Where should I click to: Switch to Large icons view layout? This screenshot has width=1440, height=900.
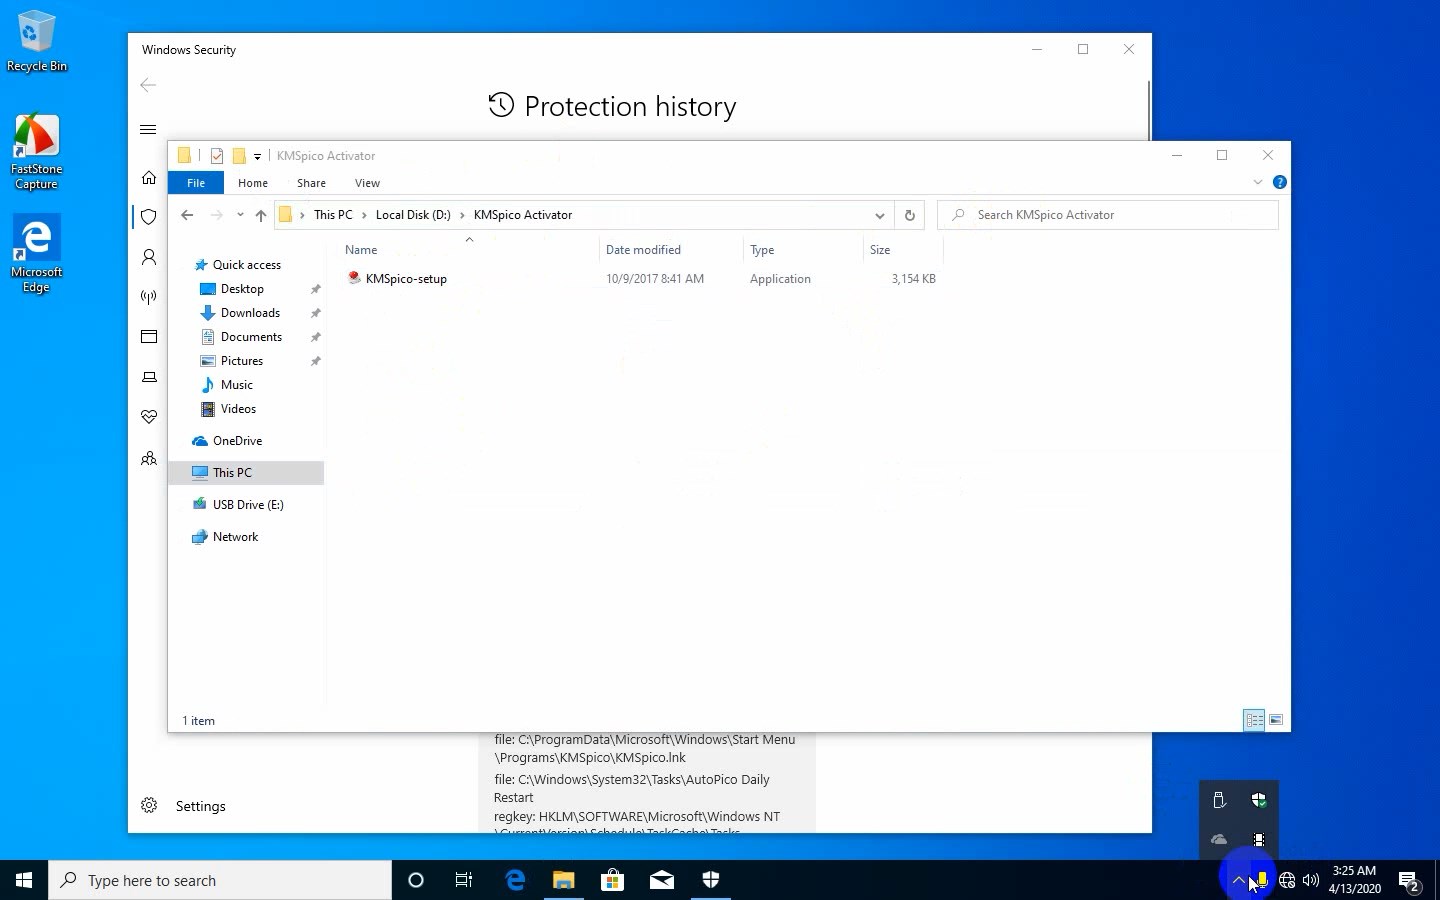pos(1276,720)
